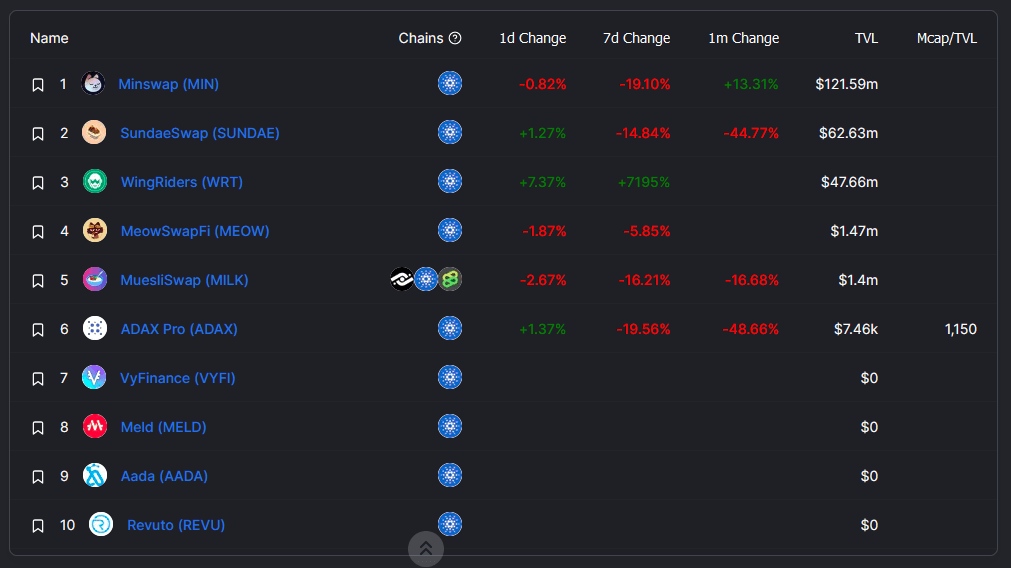The height and width of the screenshot is (568, 1011).
Task: Select Minswap TVL value $121.59m
Action: click(x=847, y=84)
